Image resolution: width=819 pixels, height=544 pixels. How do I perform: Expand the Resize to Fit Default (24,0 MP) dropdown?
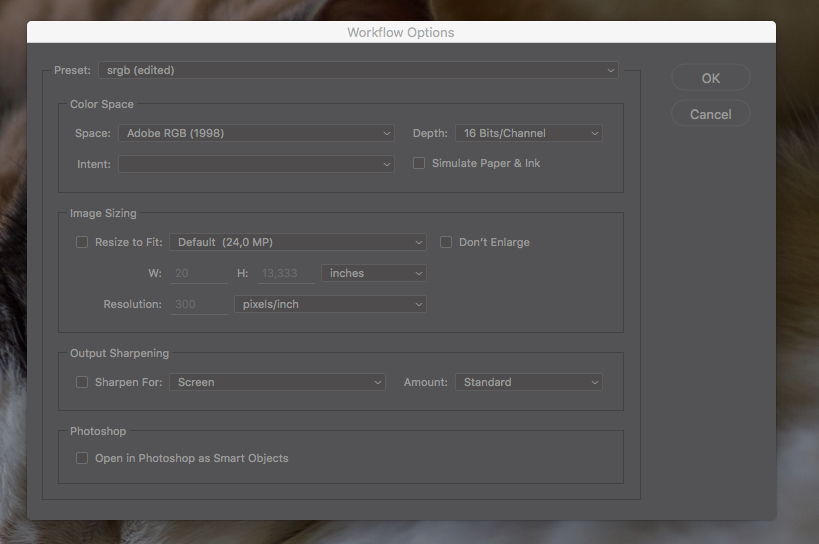(298, 242)
